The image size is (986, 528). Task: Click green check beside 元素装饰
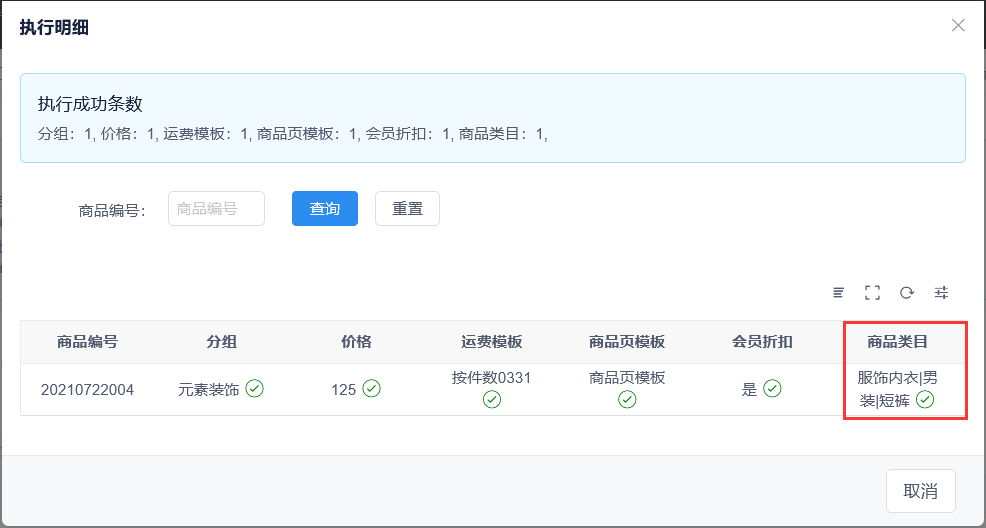[254, 389]
